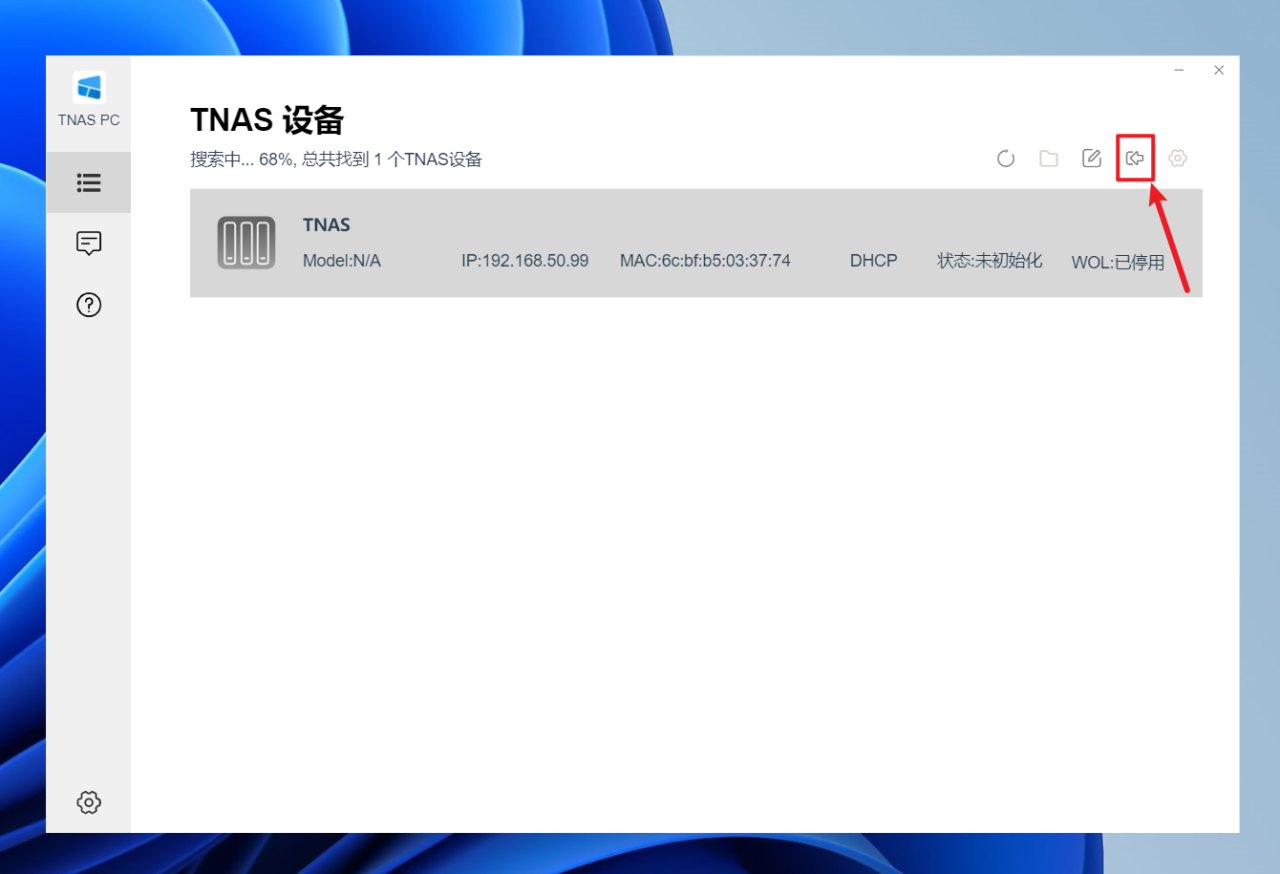Open settings gear in the sidebar
This screenshot has width=1280, height=874.
(89, 802)
